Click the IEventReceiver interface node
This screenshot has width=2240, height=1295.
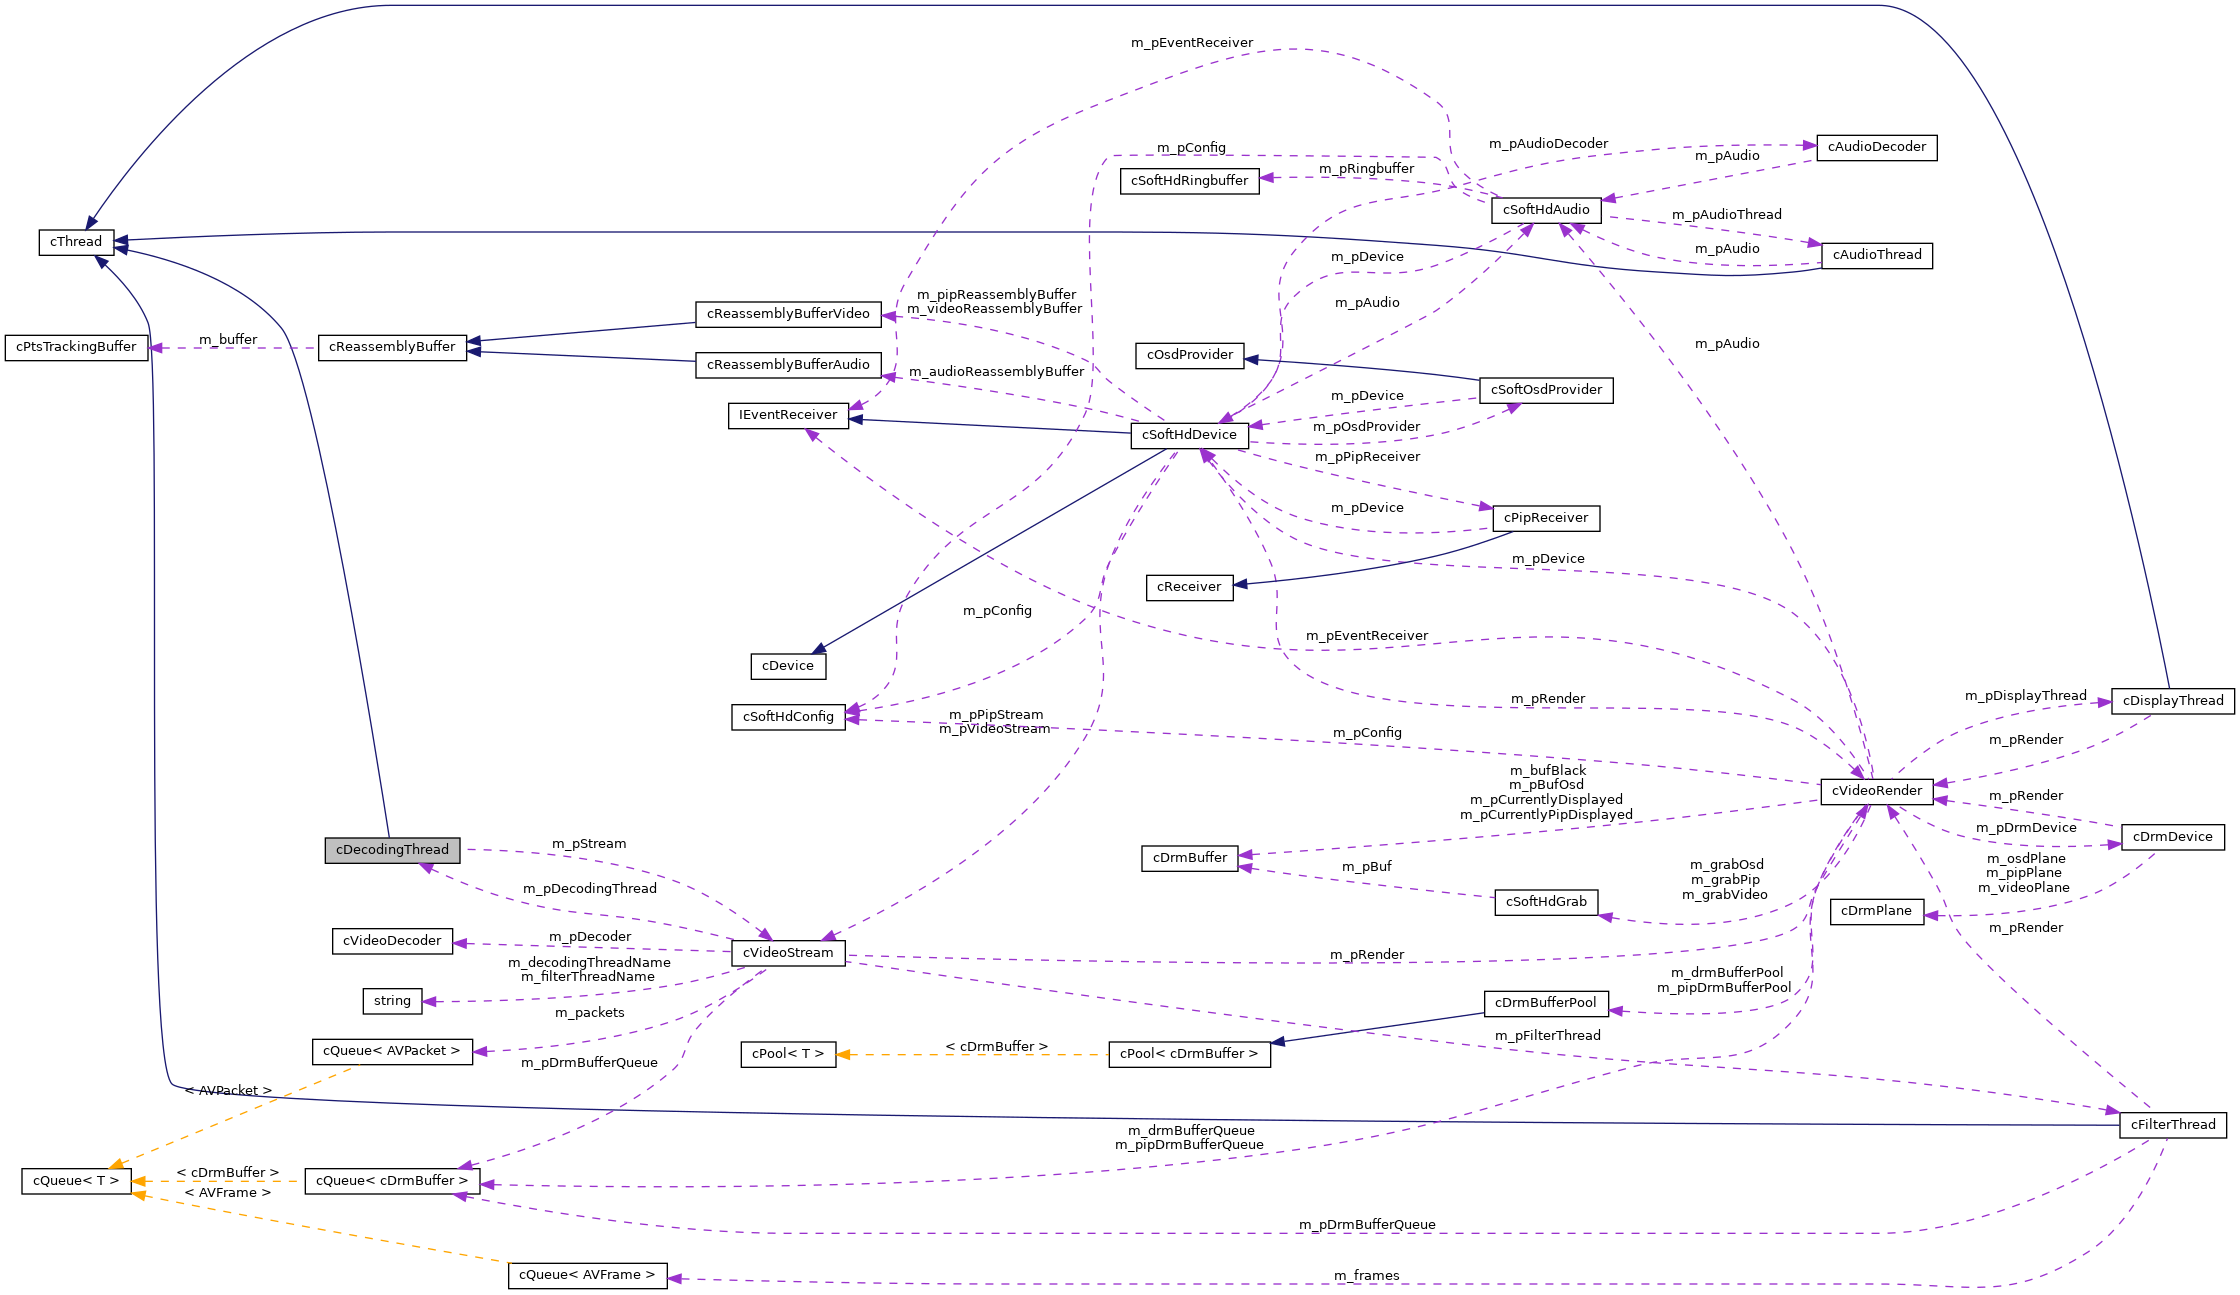coord(789,415)
